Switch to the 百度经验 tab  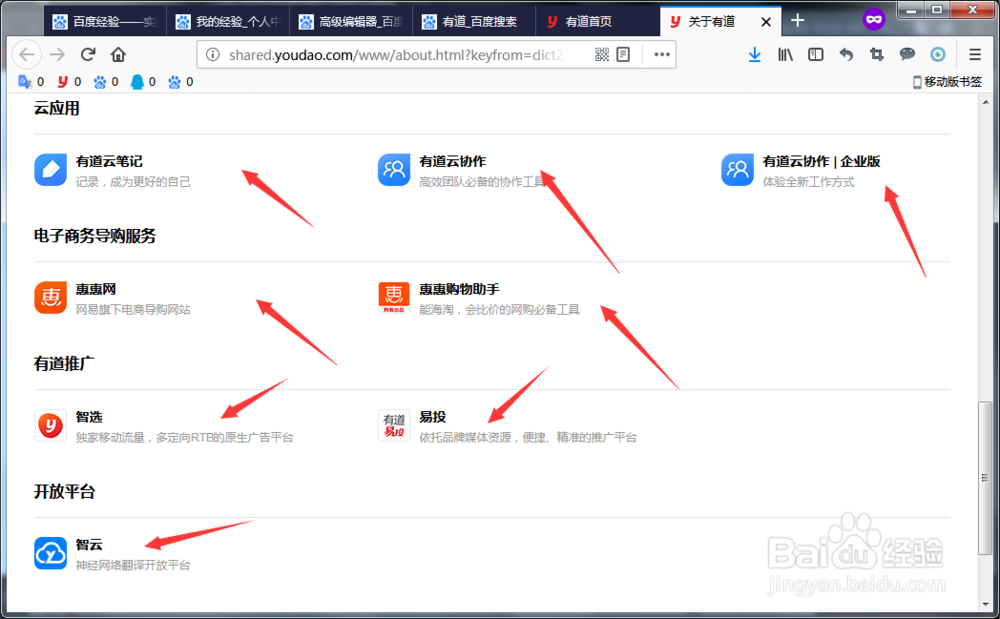click(105, 22)
